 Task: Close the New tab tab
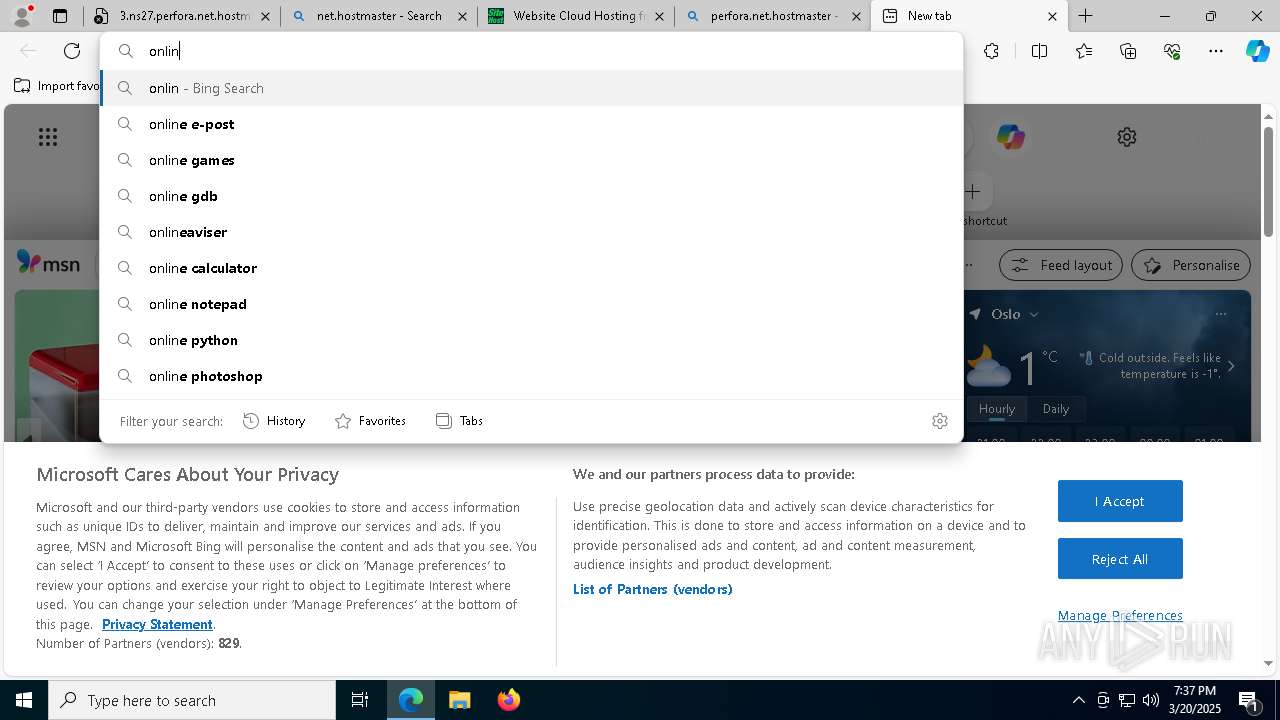point(1052,16)
